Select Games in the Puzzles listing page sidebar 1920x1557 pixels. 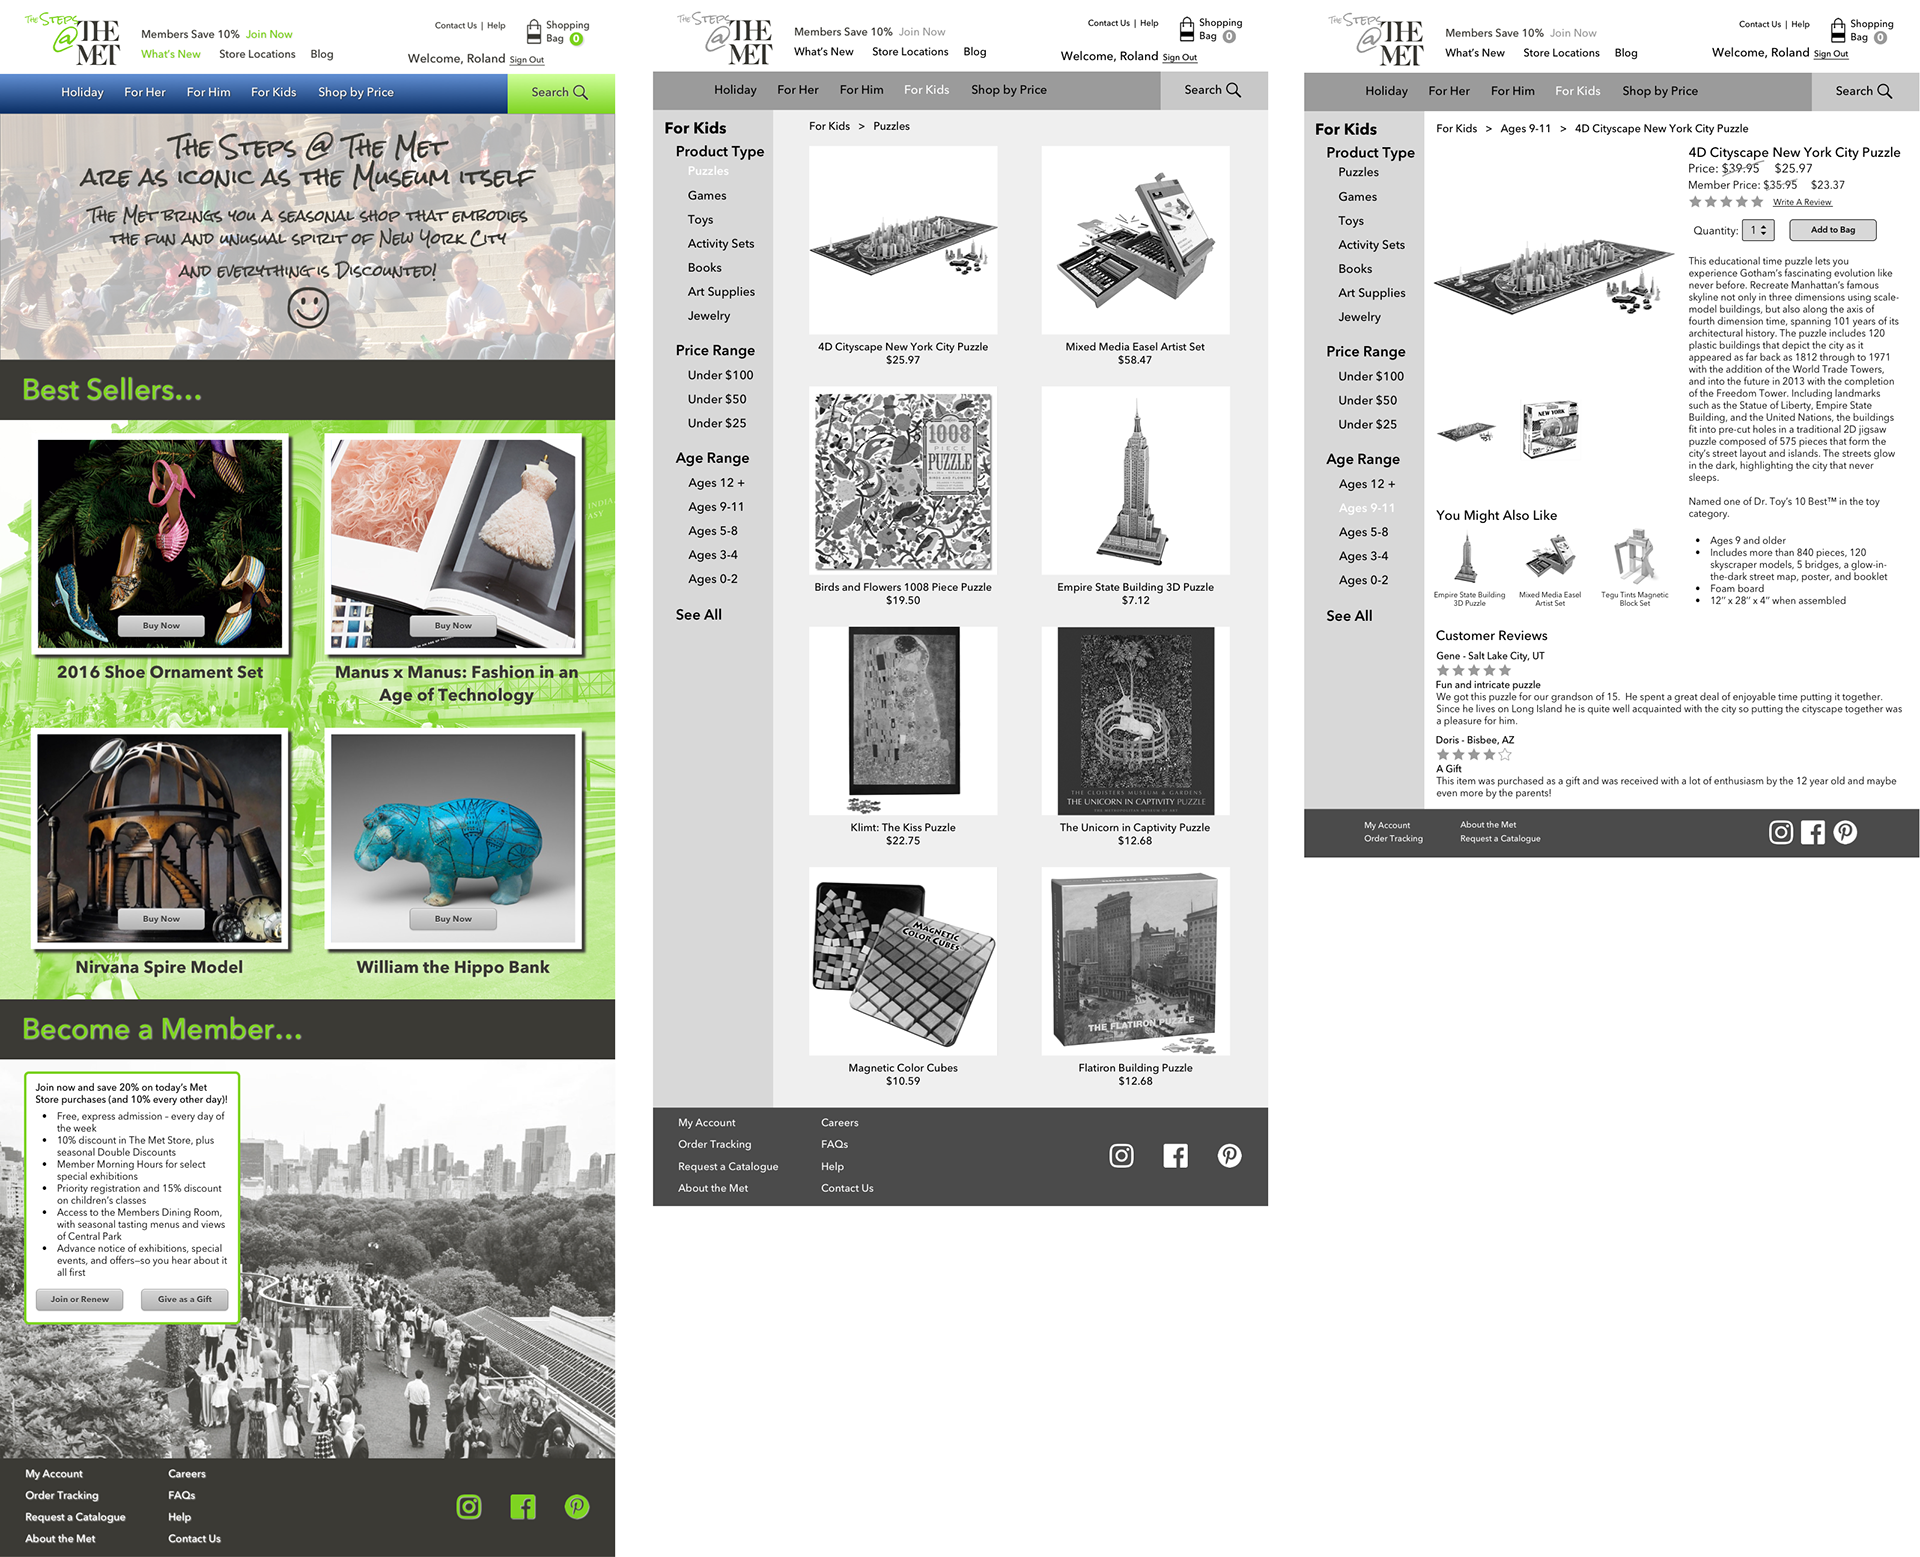pyautogui.click(x=707, y=196)
